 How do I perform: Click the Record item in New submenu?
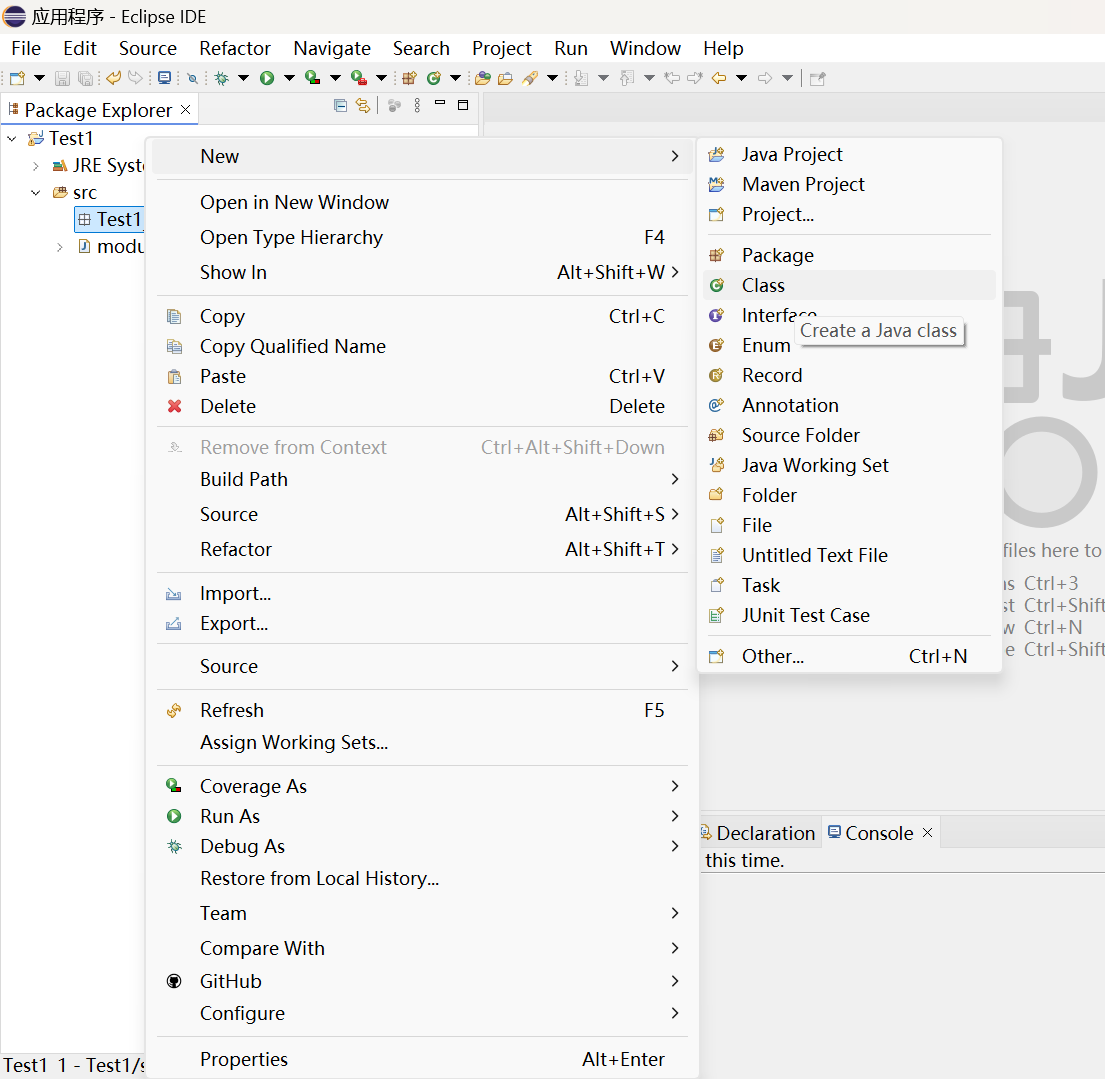pyautogui.click(x=771, y=375)
